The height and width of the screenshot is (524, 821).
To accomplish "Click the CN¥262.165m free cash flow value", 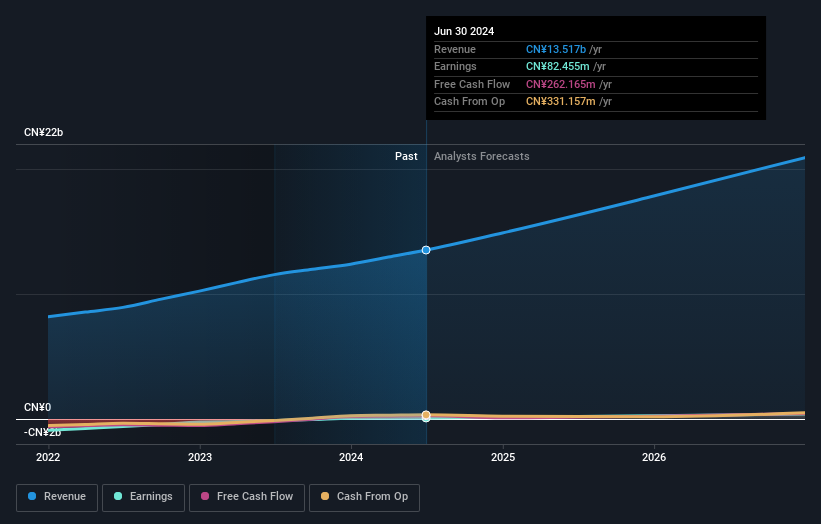I will pyautogui.click(x=561, y=84).
